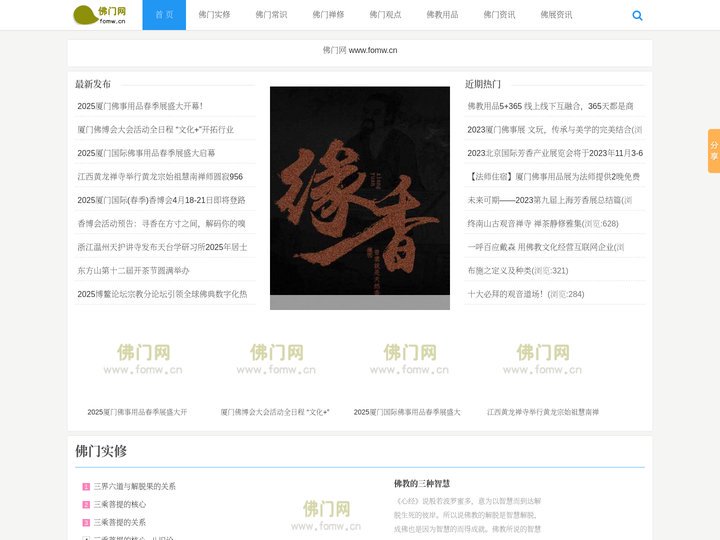Open the 佛教用品 menu item

[442, 15]
